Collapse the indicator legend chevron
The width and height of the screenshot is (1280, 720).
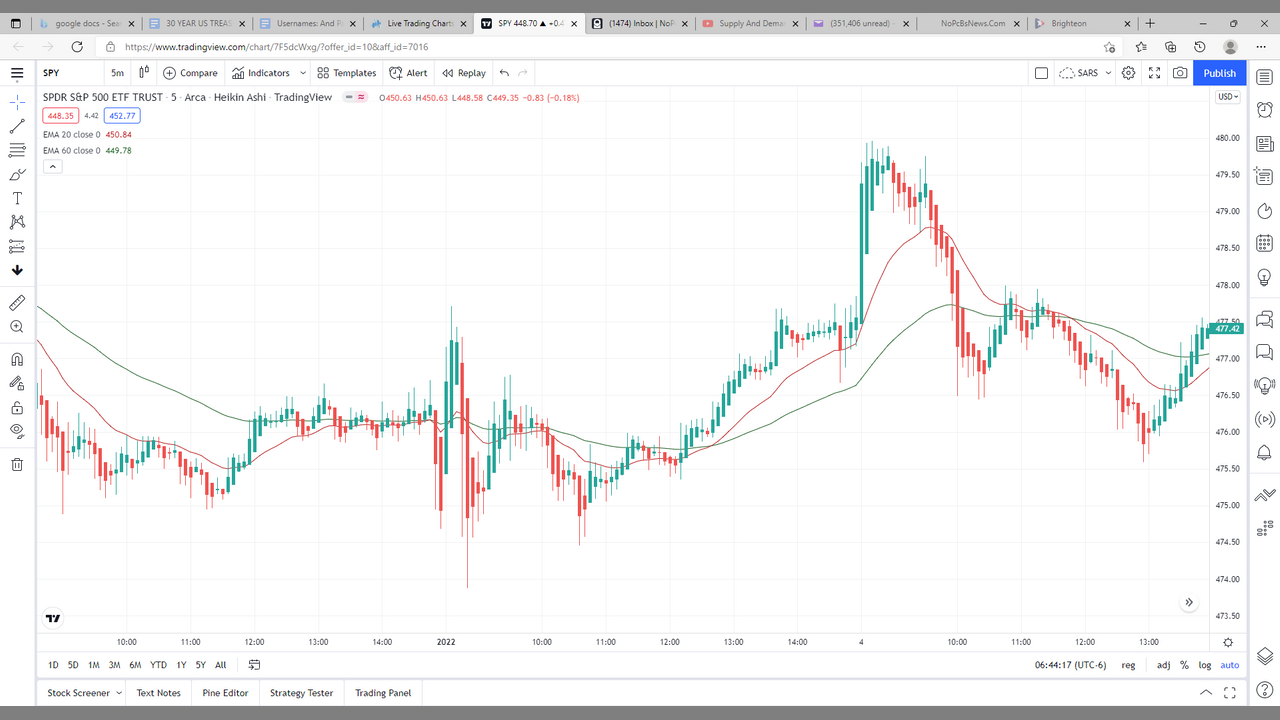pos(53,166)
